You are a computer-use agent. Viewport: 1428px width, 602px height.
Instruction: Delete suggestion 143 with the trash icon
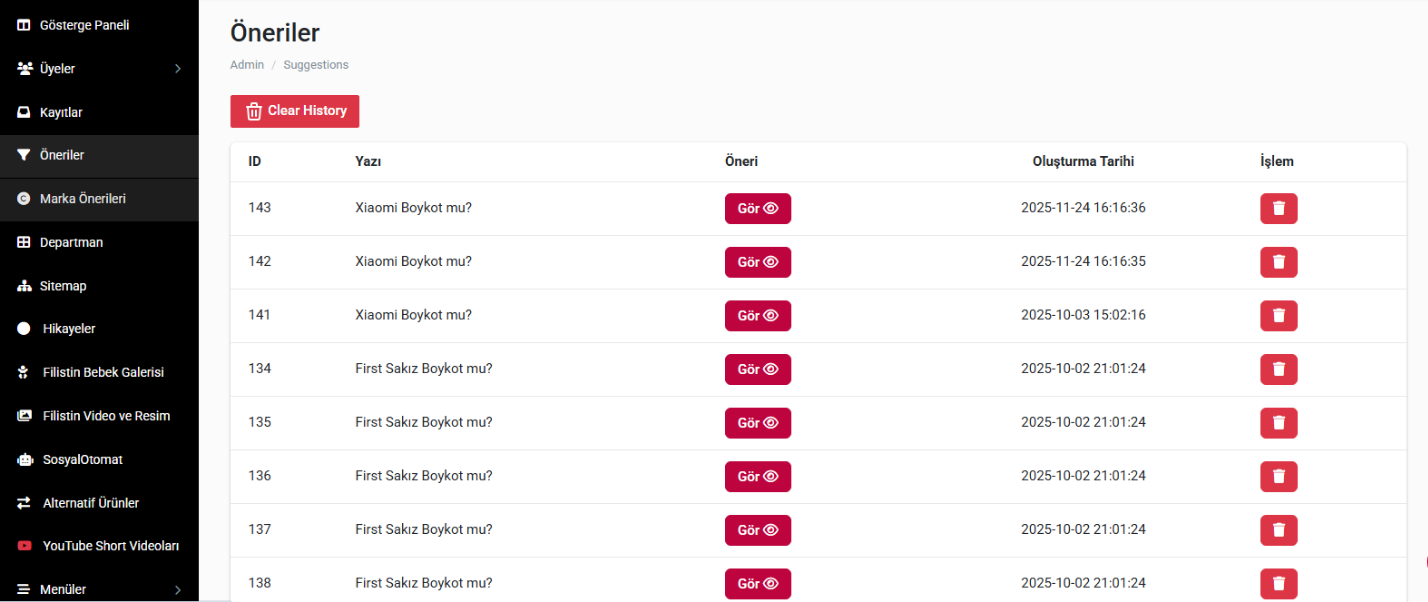tap(1278, 209)
